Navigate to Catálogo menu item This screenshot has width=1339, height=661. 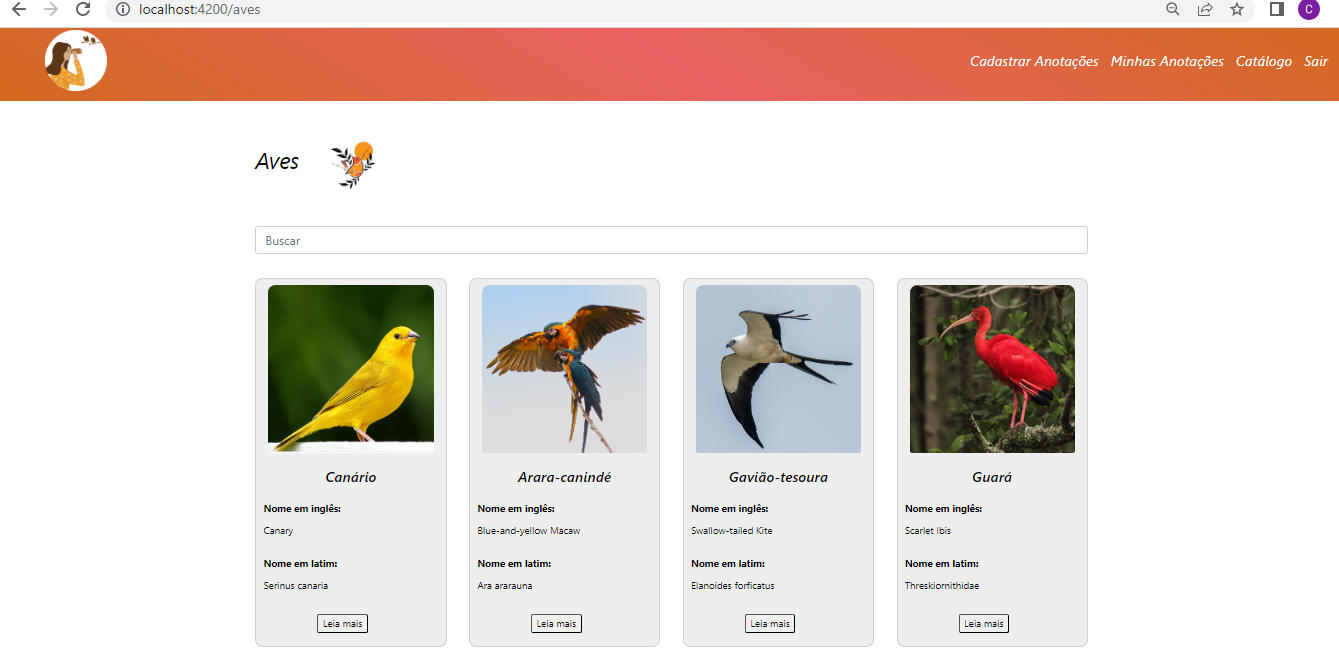pos(1263,61)
